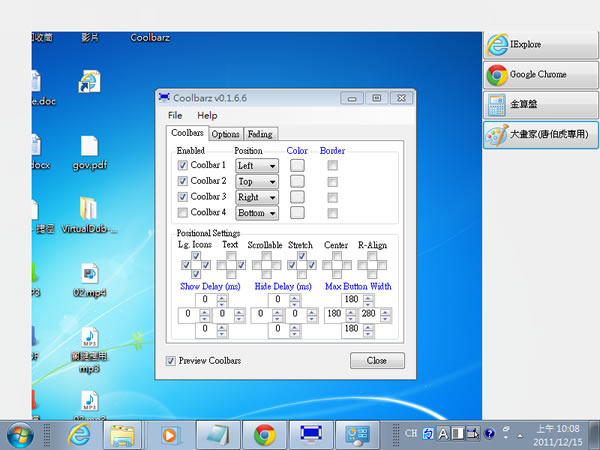Click the top Show Delay value field
The width and height of the screenshot is (600, 450).
tap(206, 300)
